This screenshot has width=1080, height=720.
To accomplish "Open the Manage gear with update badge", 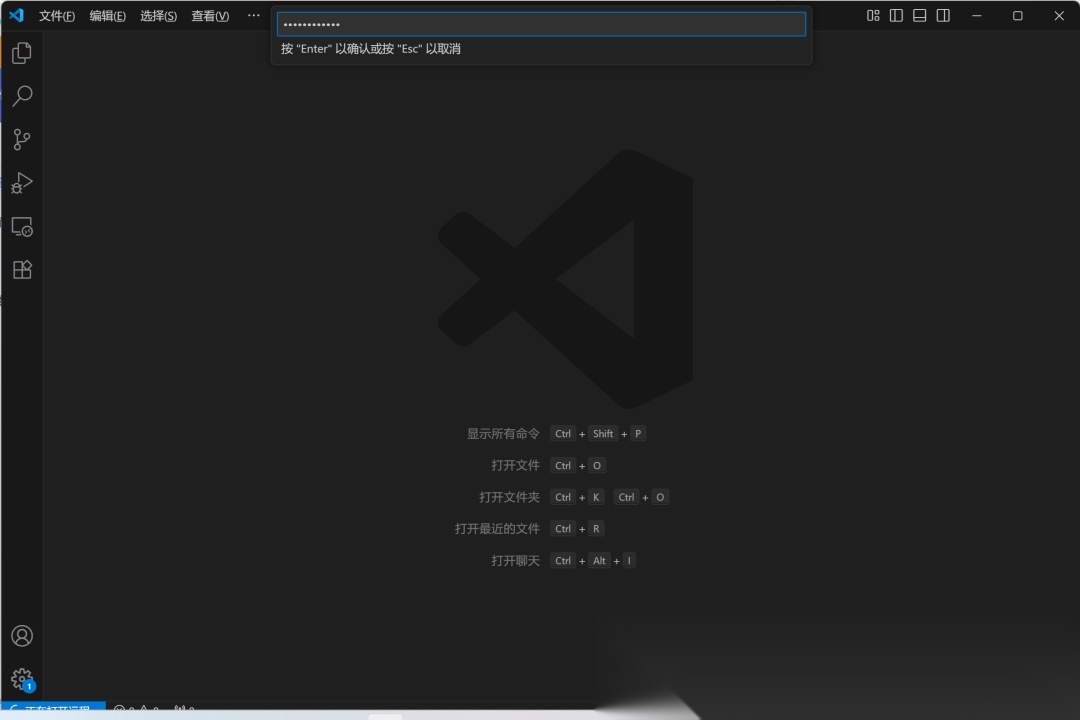I will 22,679.
